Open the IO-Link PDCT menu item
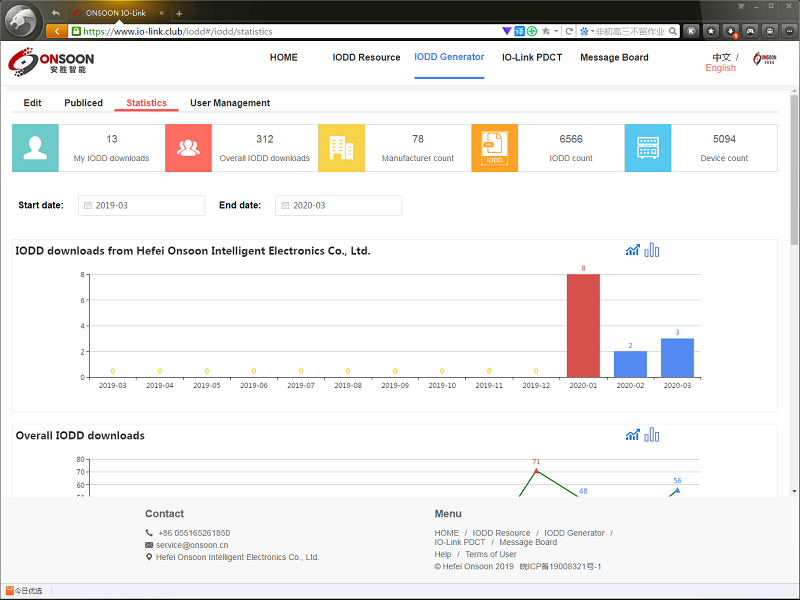The width and height of the screenshot is (800, 600). point(532,57)
